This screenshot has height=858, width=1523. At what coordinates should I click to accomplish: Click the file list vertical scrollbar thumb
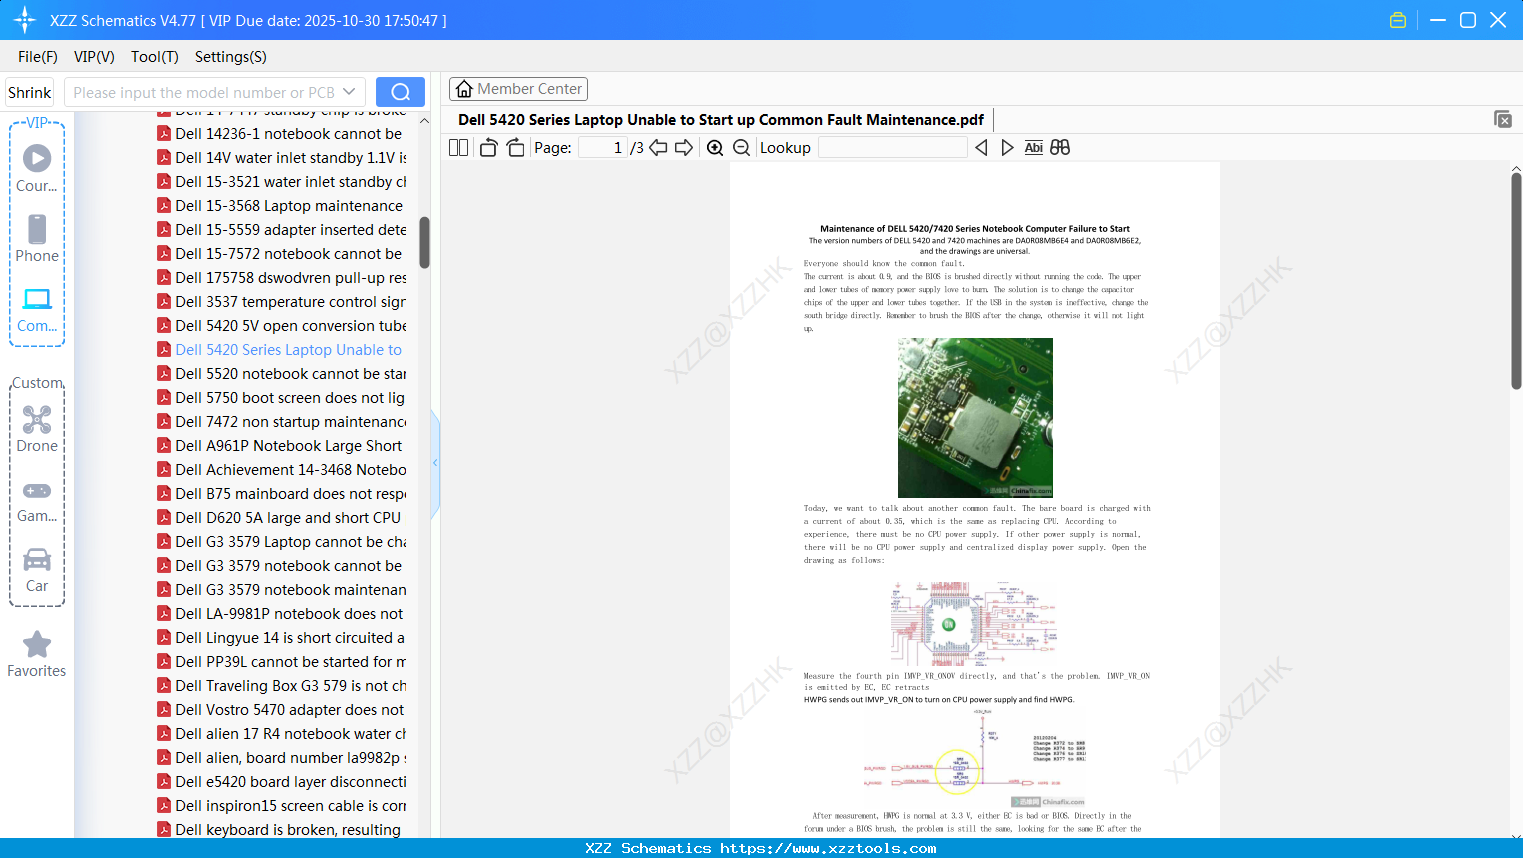coord(424,242)
